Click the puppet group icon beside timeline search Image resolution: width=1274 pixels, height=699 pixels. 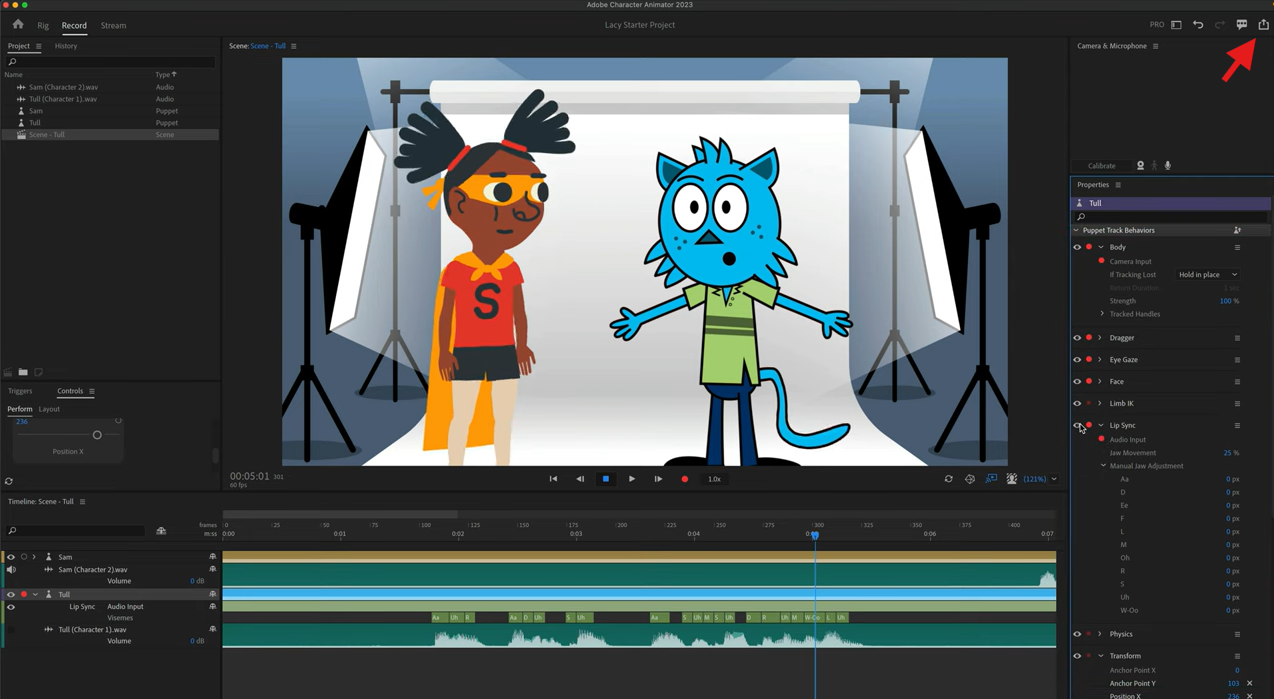(x=161, y=531)
